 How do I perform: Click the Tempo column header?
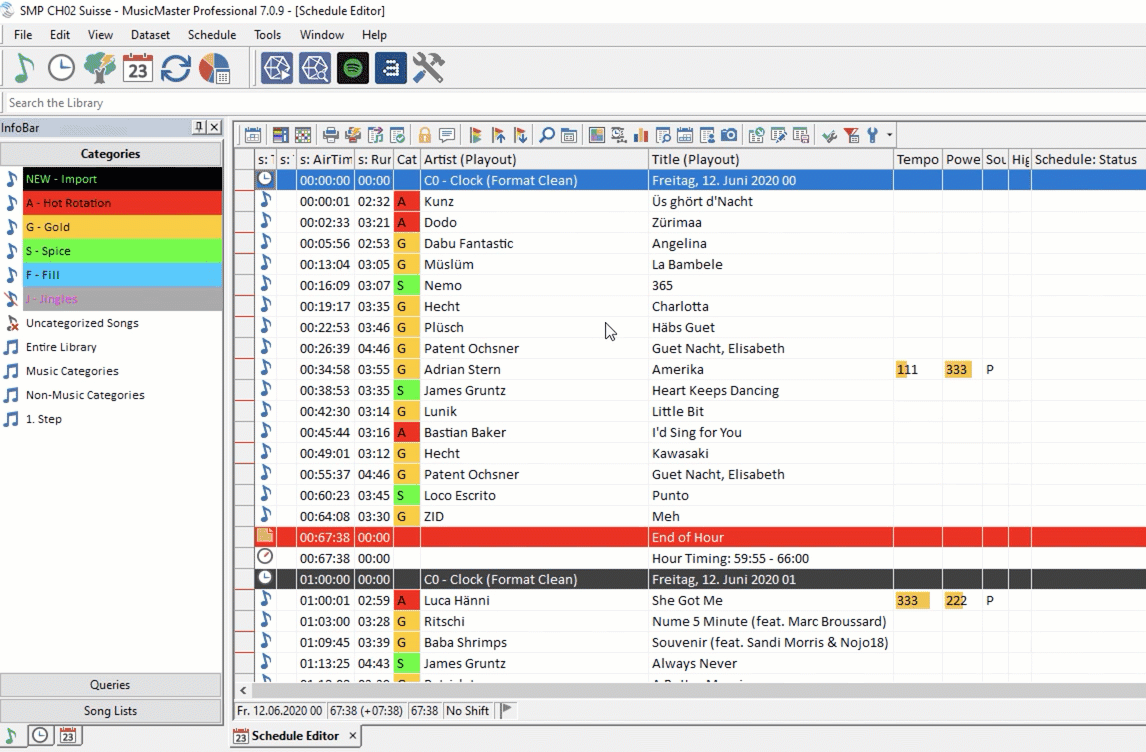(x=917, y=159)
